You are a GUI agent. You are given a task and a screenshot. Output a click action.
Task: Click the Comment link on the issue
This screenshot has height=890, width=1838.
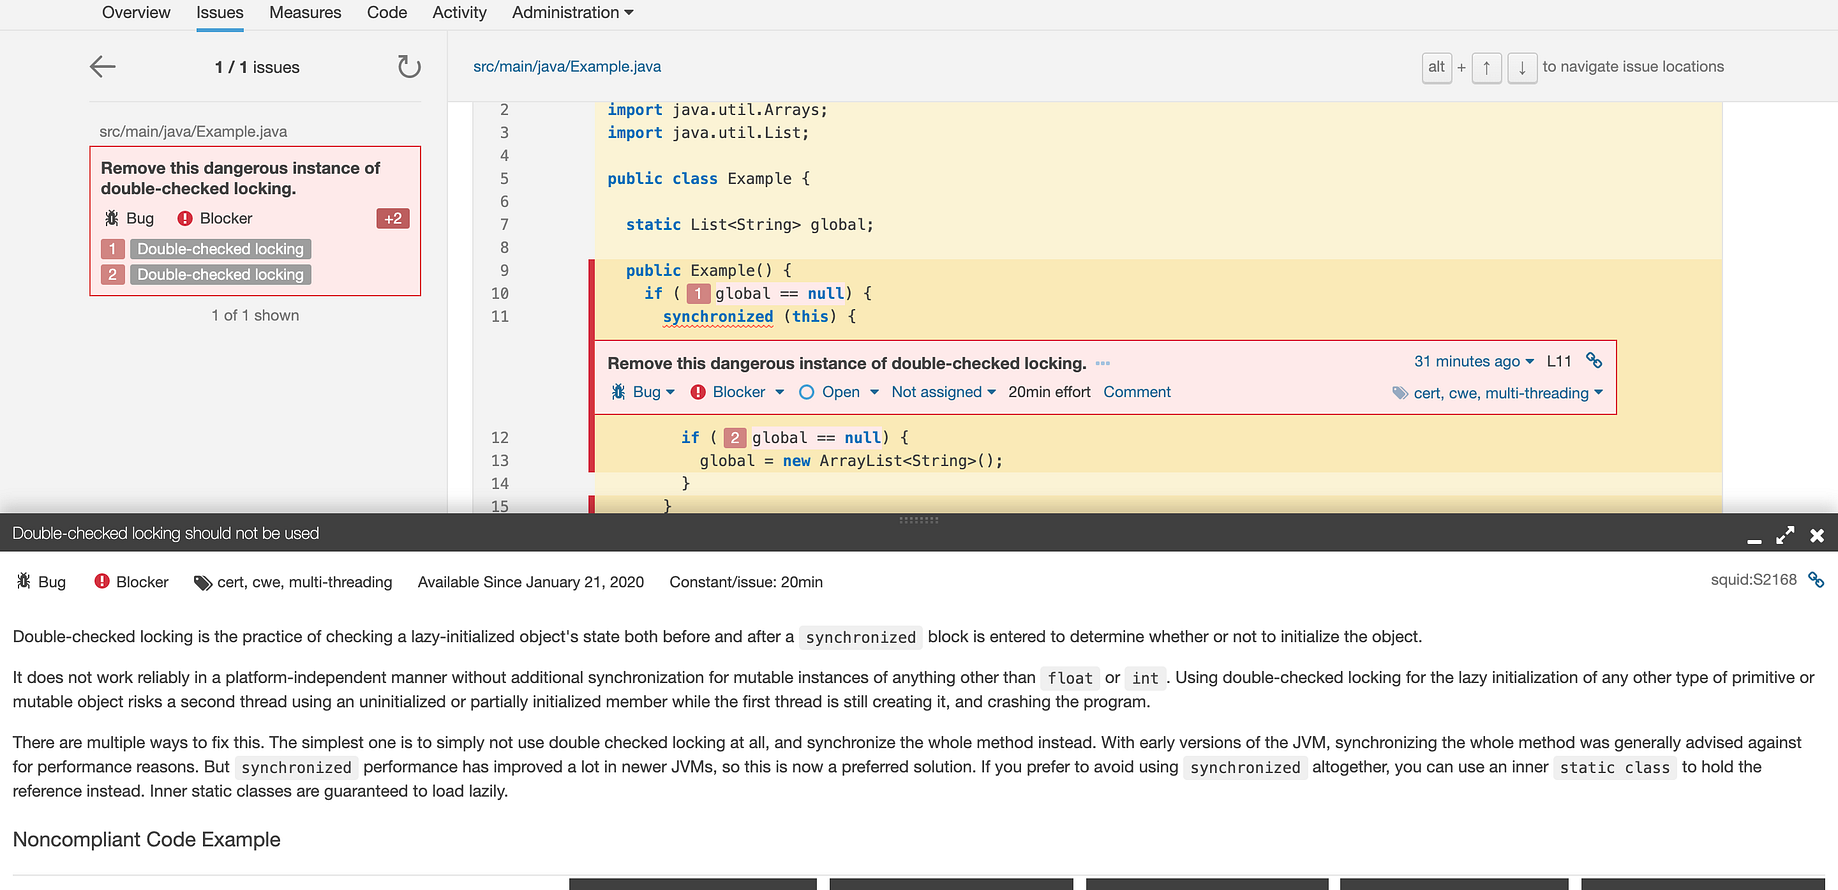1137,392
